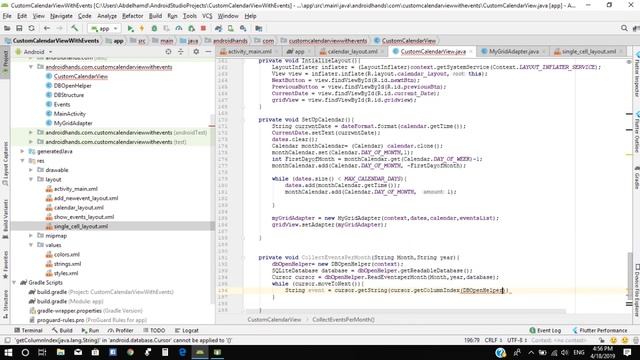Open add_newevent_layout.xml file
Screen dimensions: 640x360
[86, 198]
